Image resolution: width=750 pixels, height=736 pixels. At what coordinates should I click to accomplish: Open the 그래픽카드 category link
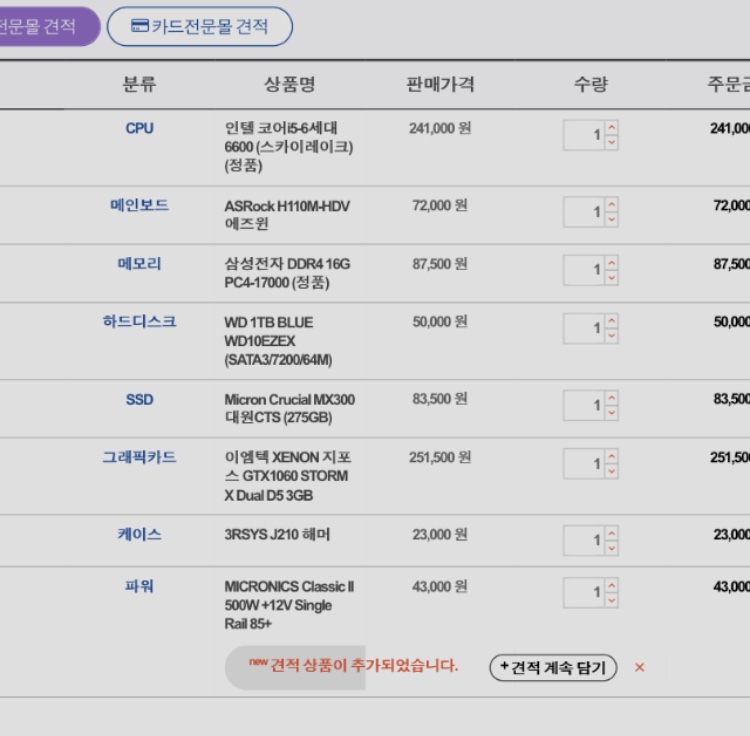tap(140, 457)
